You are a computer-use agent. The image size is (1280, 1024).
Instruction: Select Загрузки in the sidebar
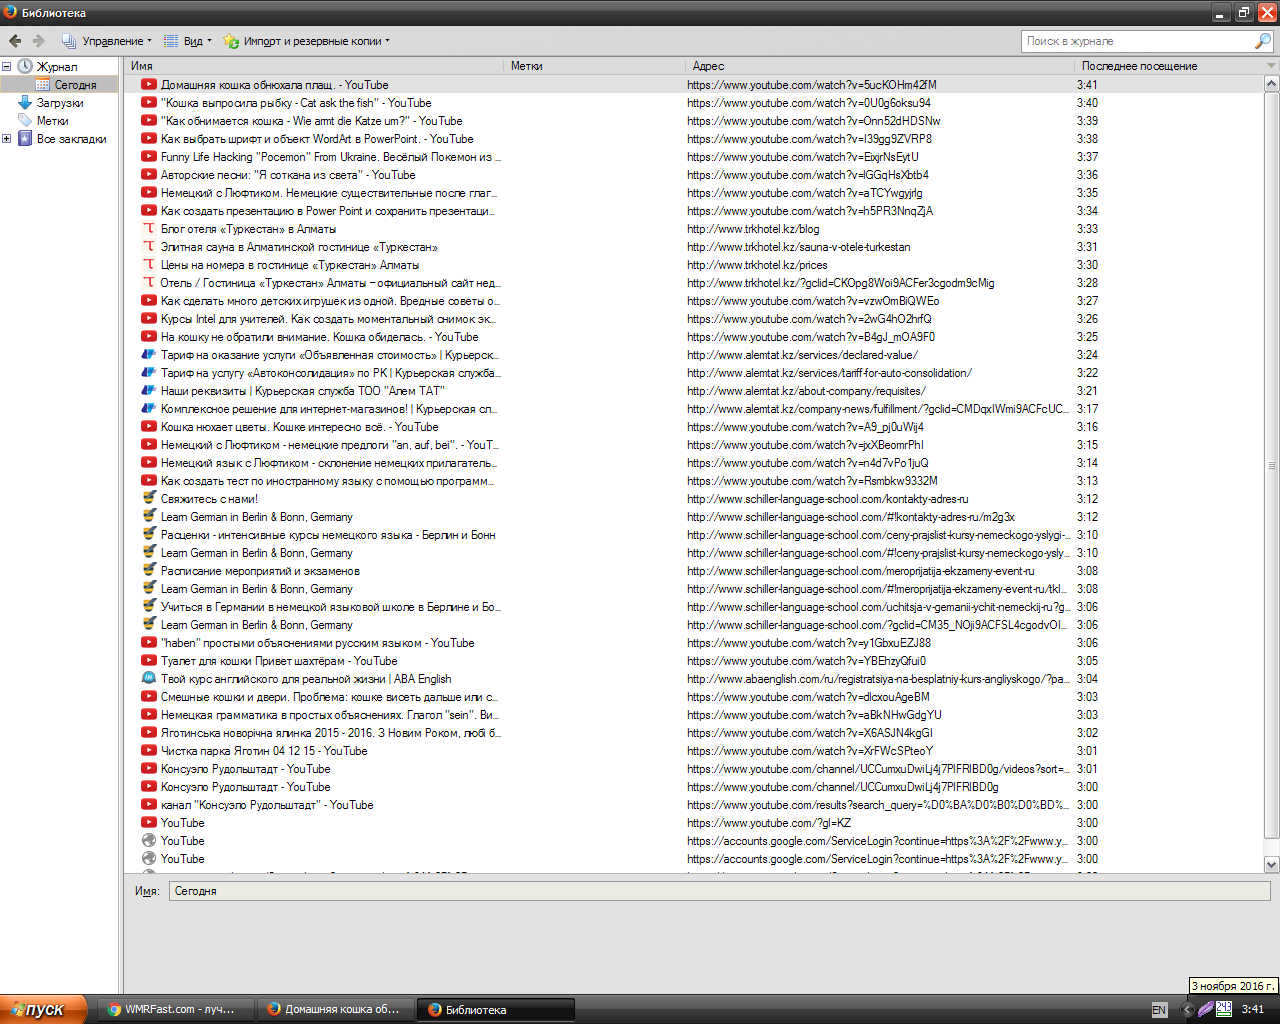pos(60,103)
